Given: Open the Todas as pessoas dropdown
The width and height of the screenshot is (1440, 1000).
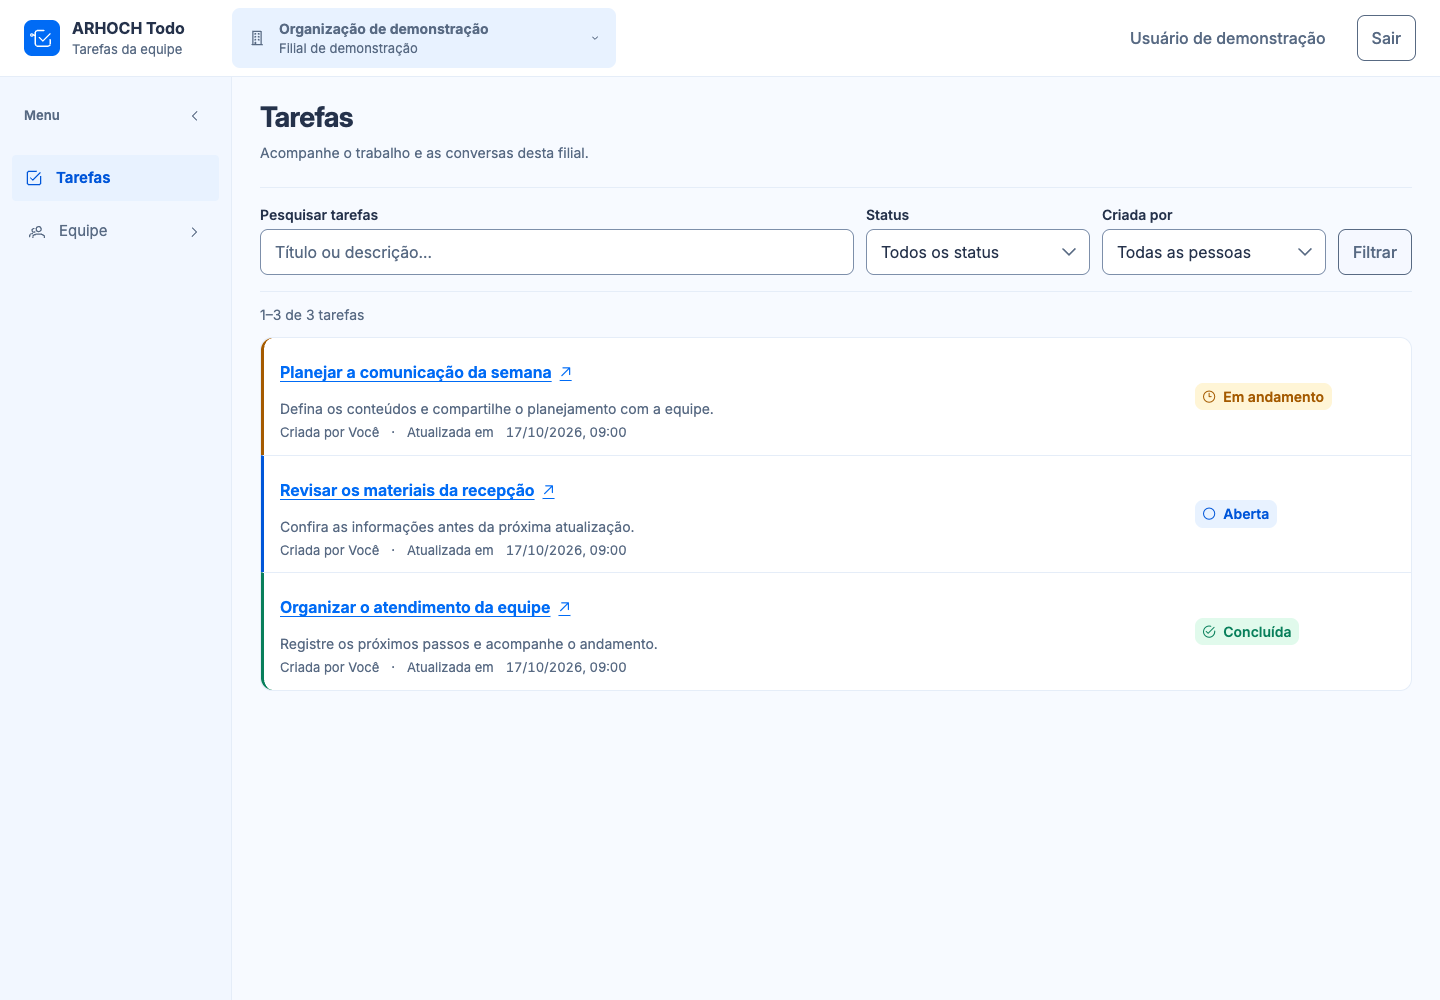Looking at the screenshot, I should point(1214,252).
